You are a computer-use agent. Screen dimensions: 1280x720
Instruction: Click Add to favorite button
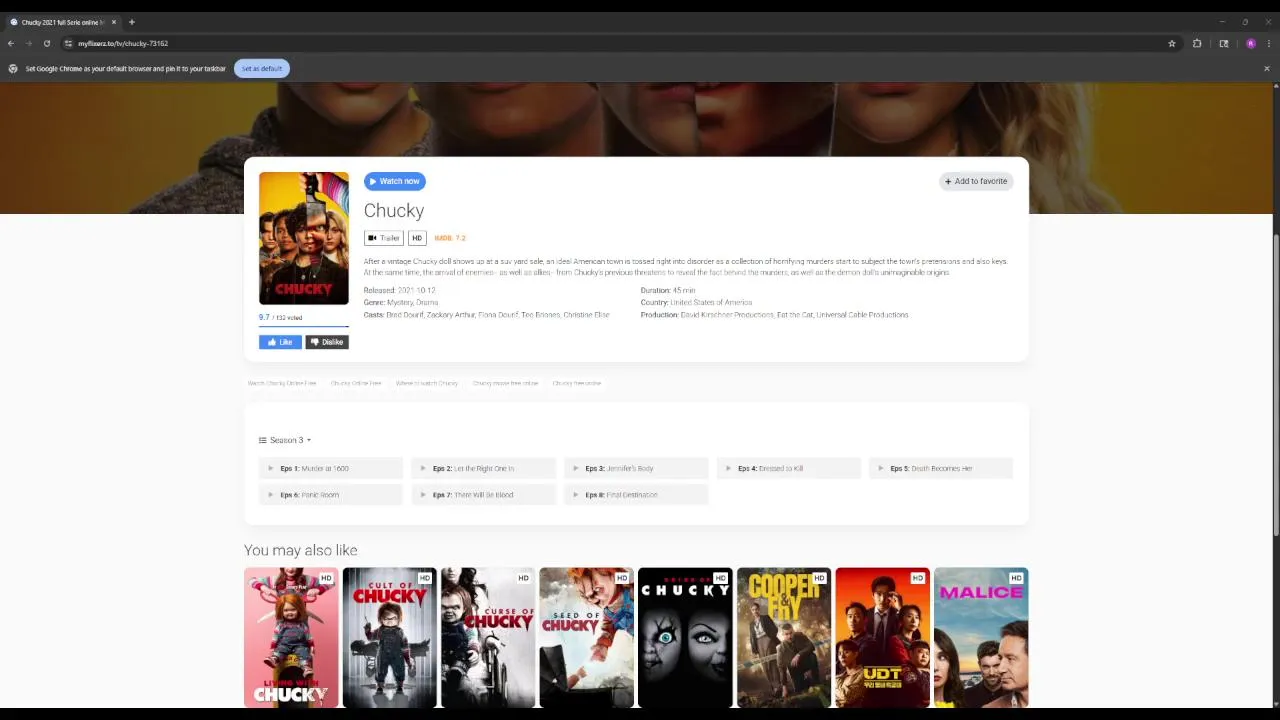(x=976, y=181)
